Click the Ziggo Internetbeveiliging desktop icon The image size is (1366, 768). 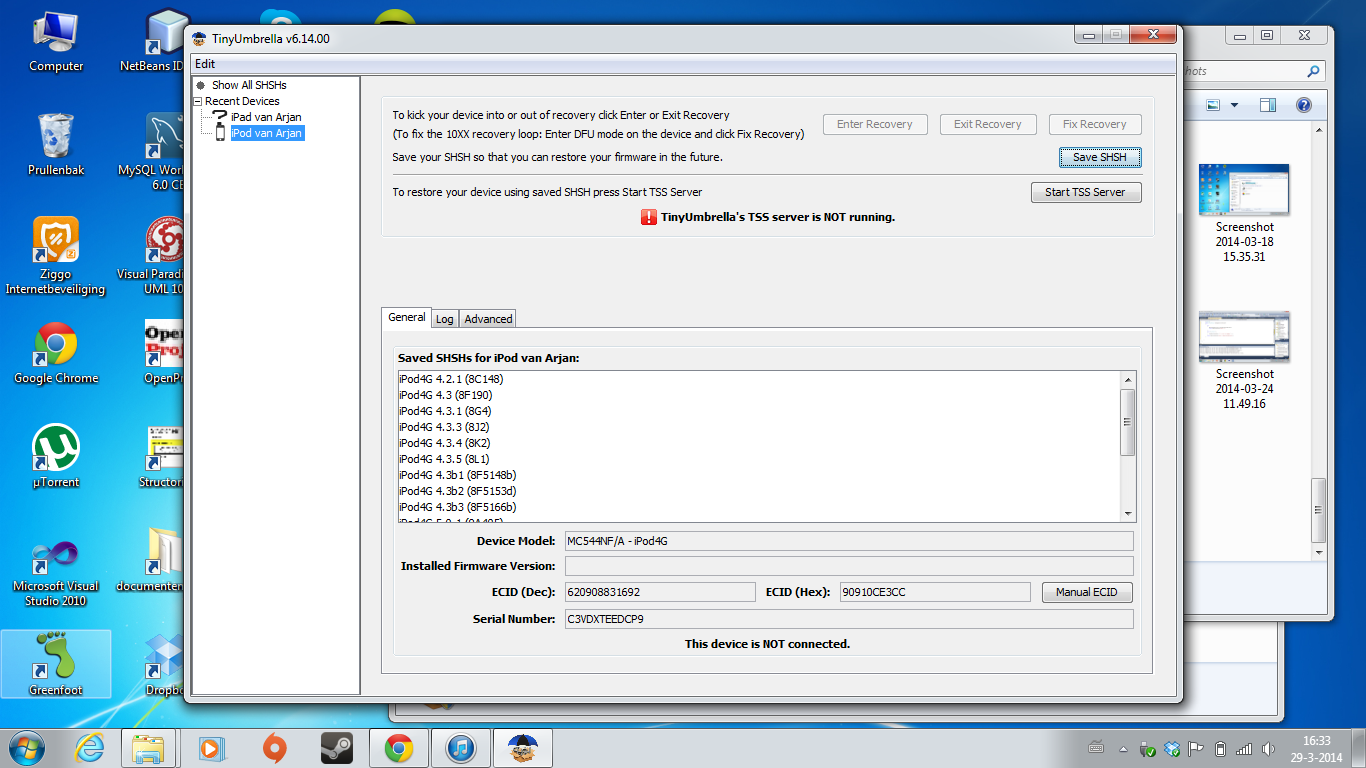click(x=56, y=256)
